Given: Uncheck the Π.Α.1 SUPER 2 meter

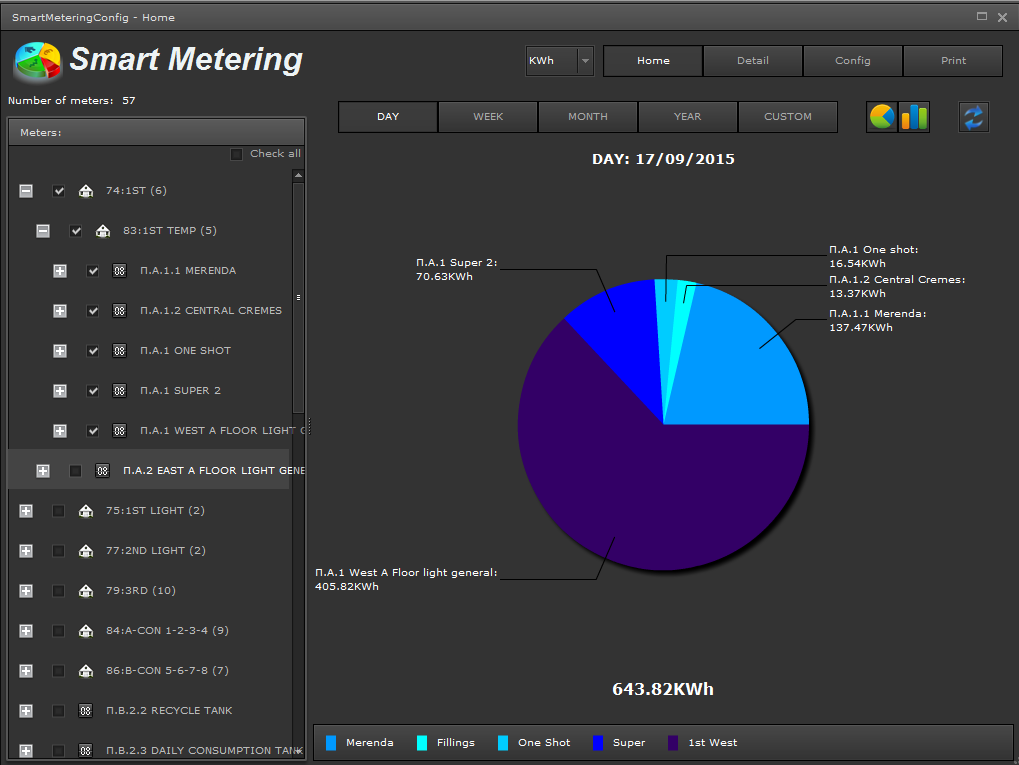Looking at the screenshot, I should pyautogui.click(x=93, y=391).
